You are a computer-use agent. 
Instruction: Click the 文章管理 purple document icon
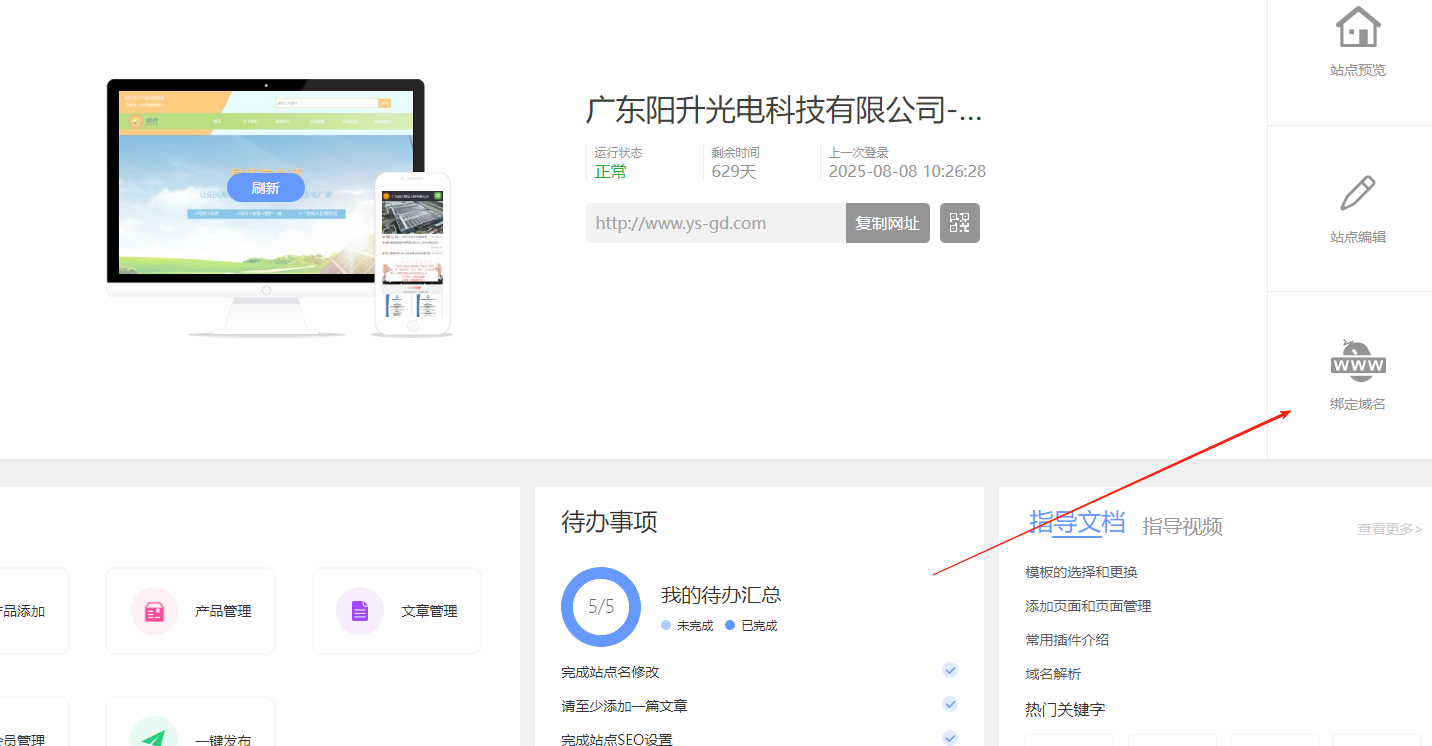click(360, 611)
